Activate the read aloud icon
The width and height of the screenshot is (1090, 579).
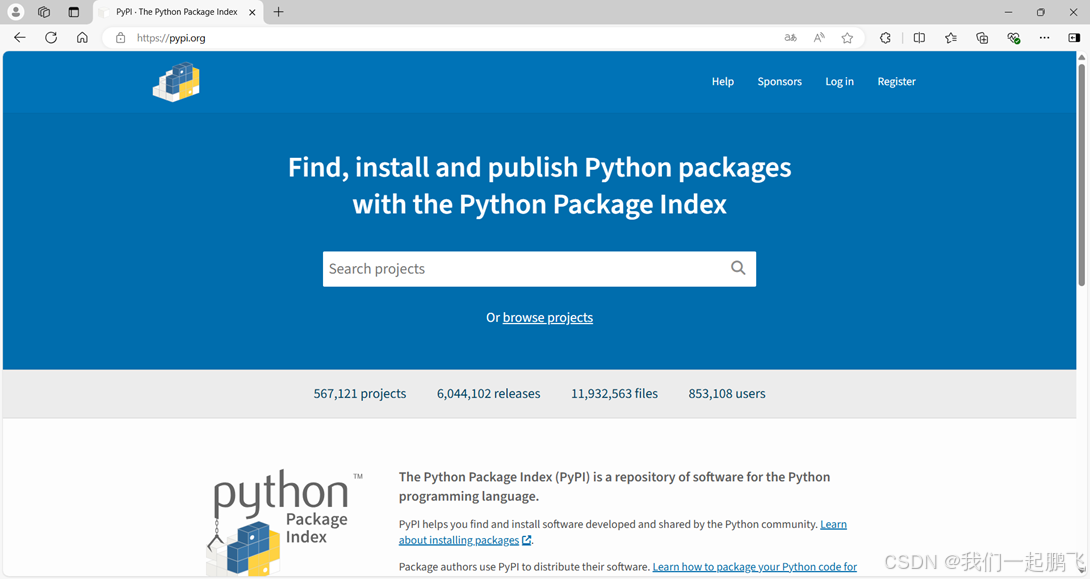(819, 38)
